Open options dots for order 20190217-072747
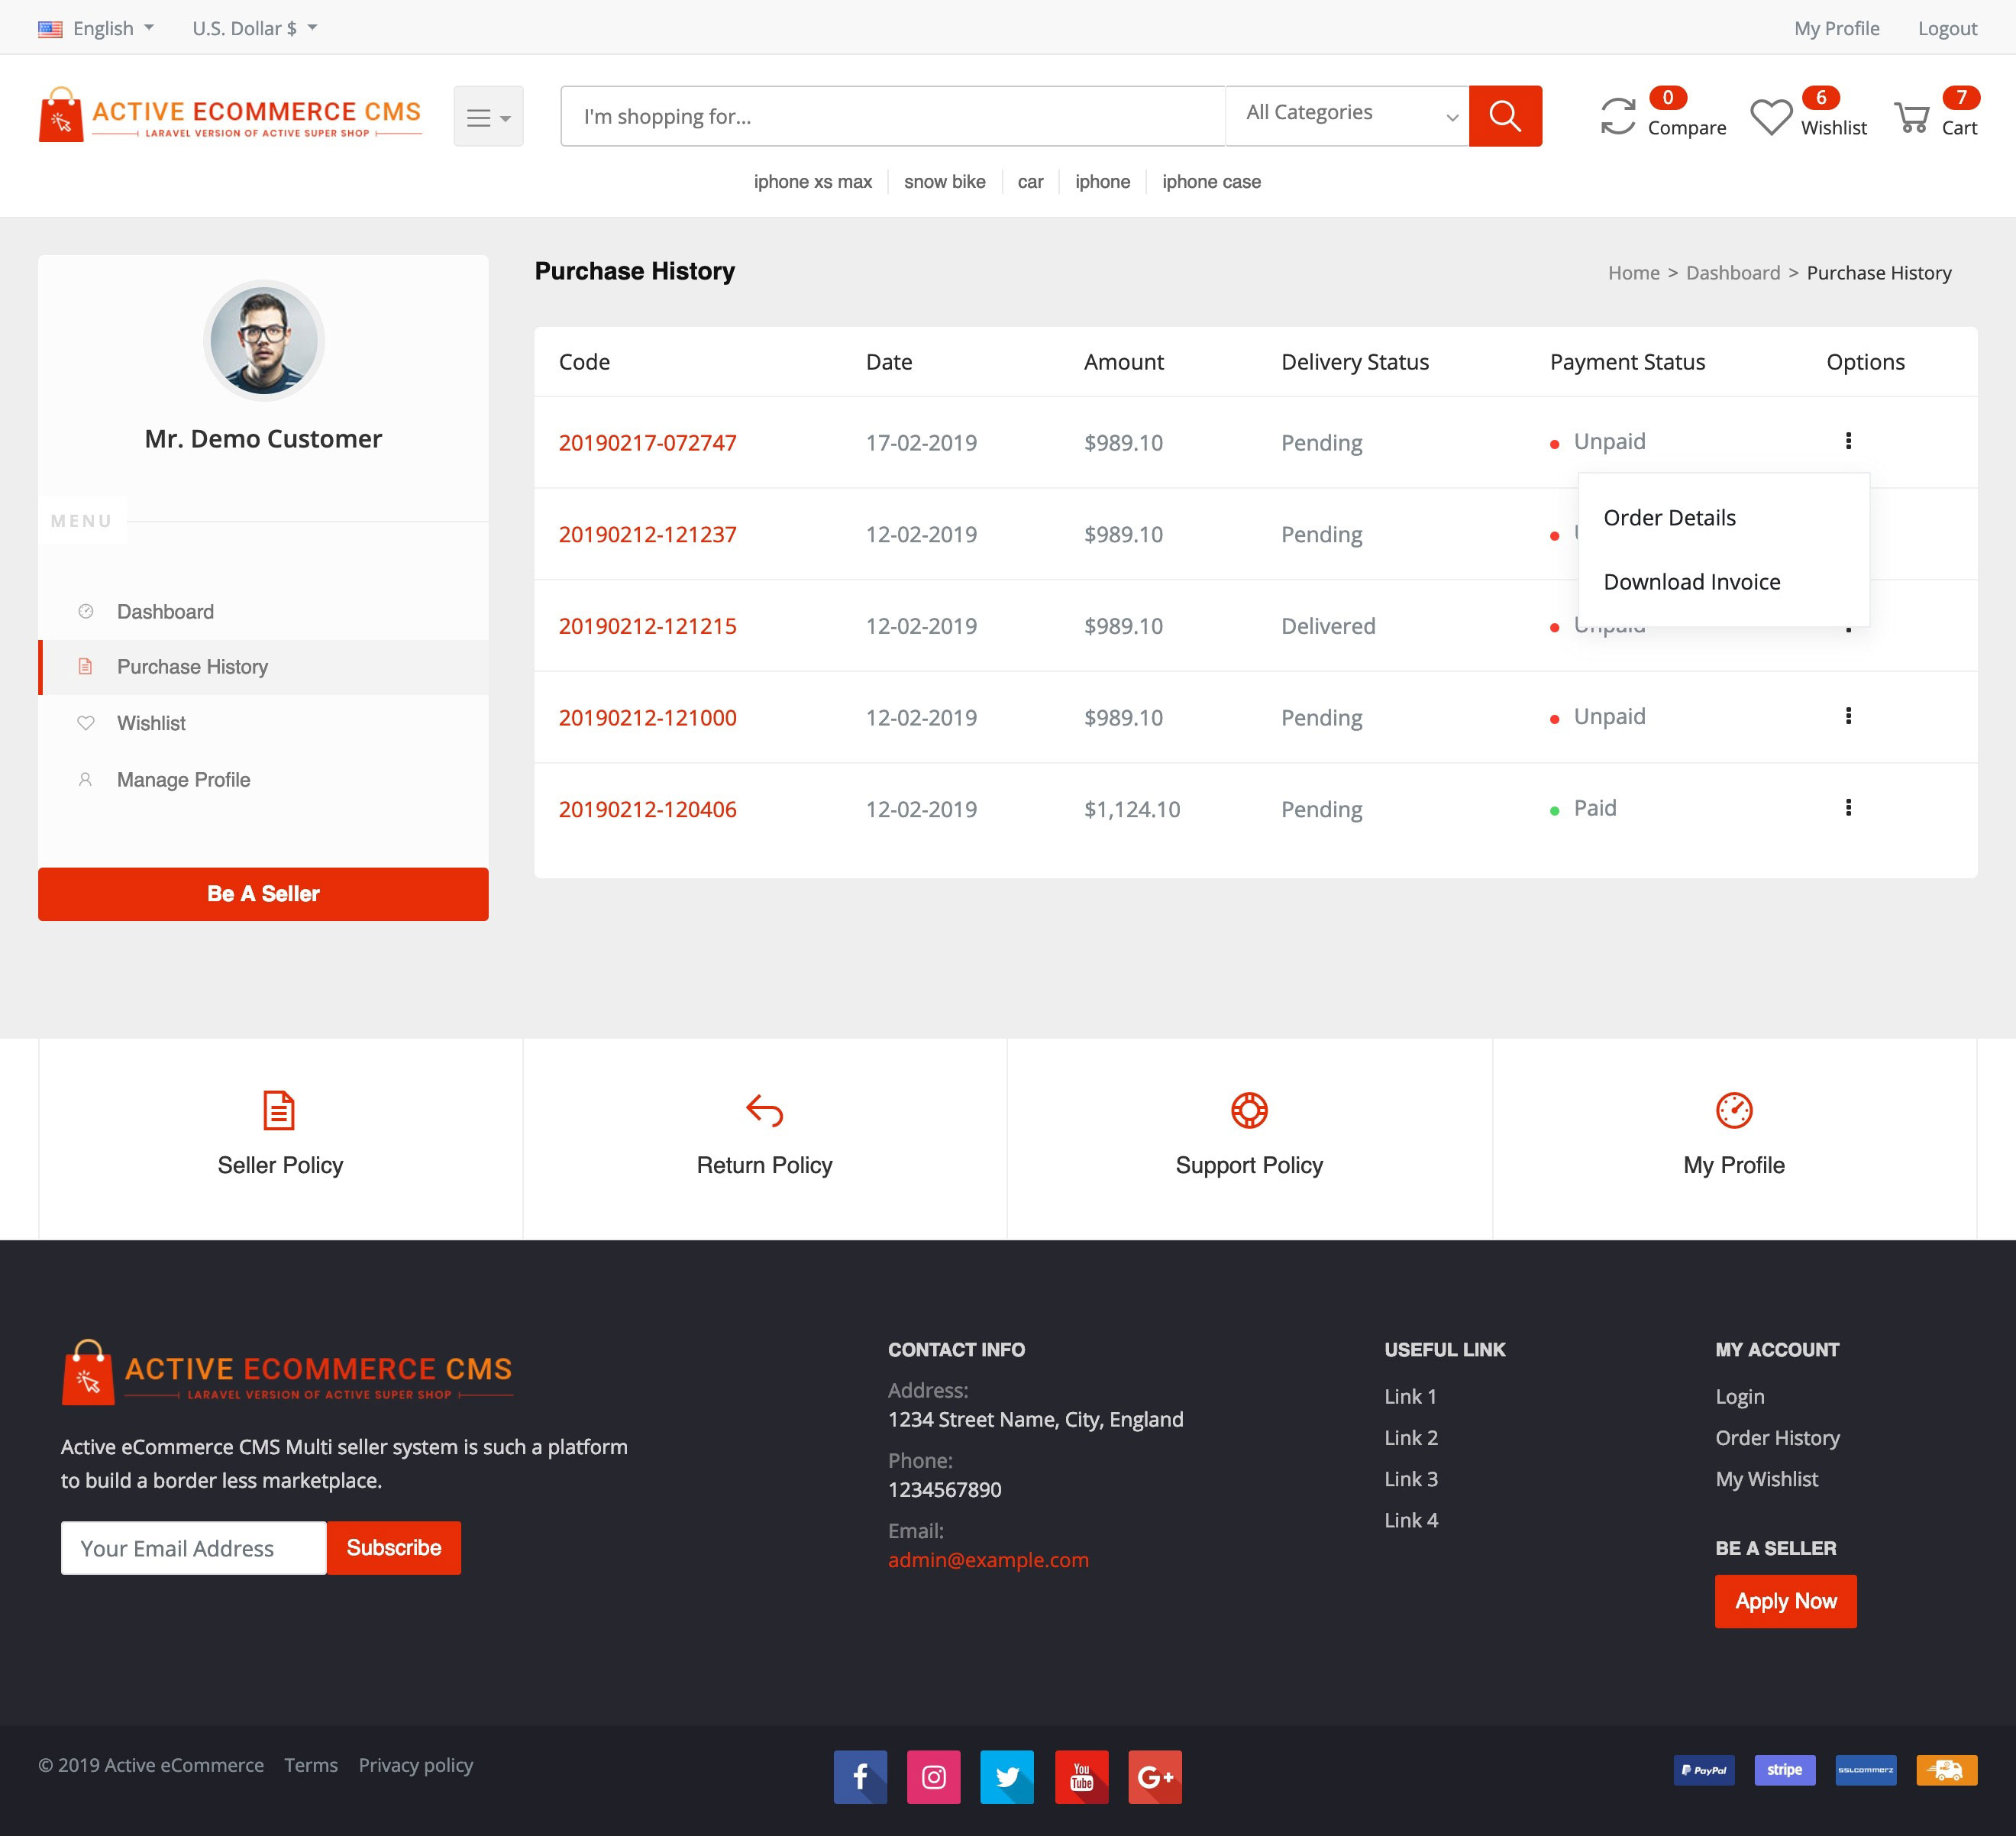This screenshot has height=1836, width=2016. 1848,441
